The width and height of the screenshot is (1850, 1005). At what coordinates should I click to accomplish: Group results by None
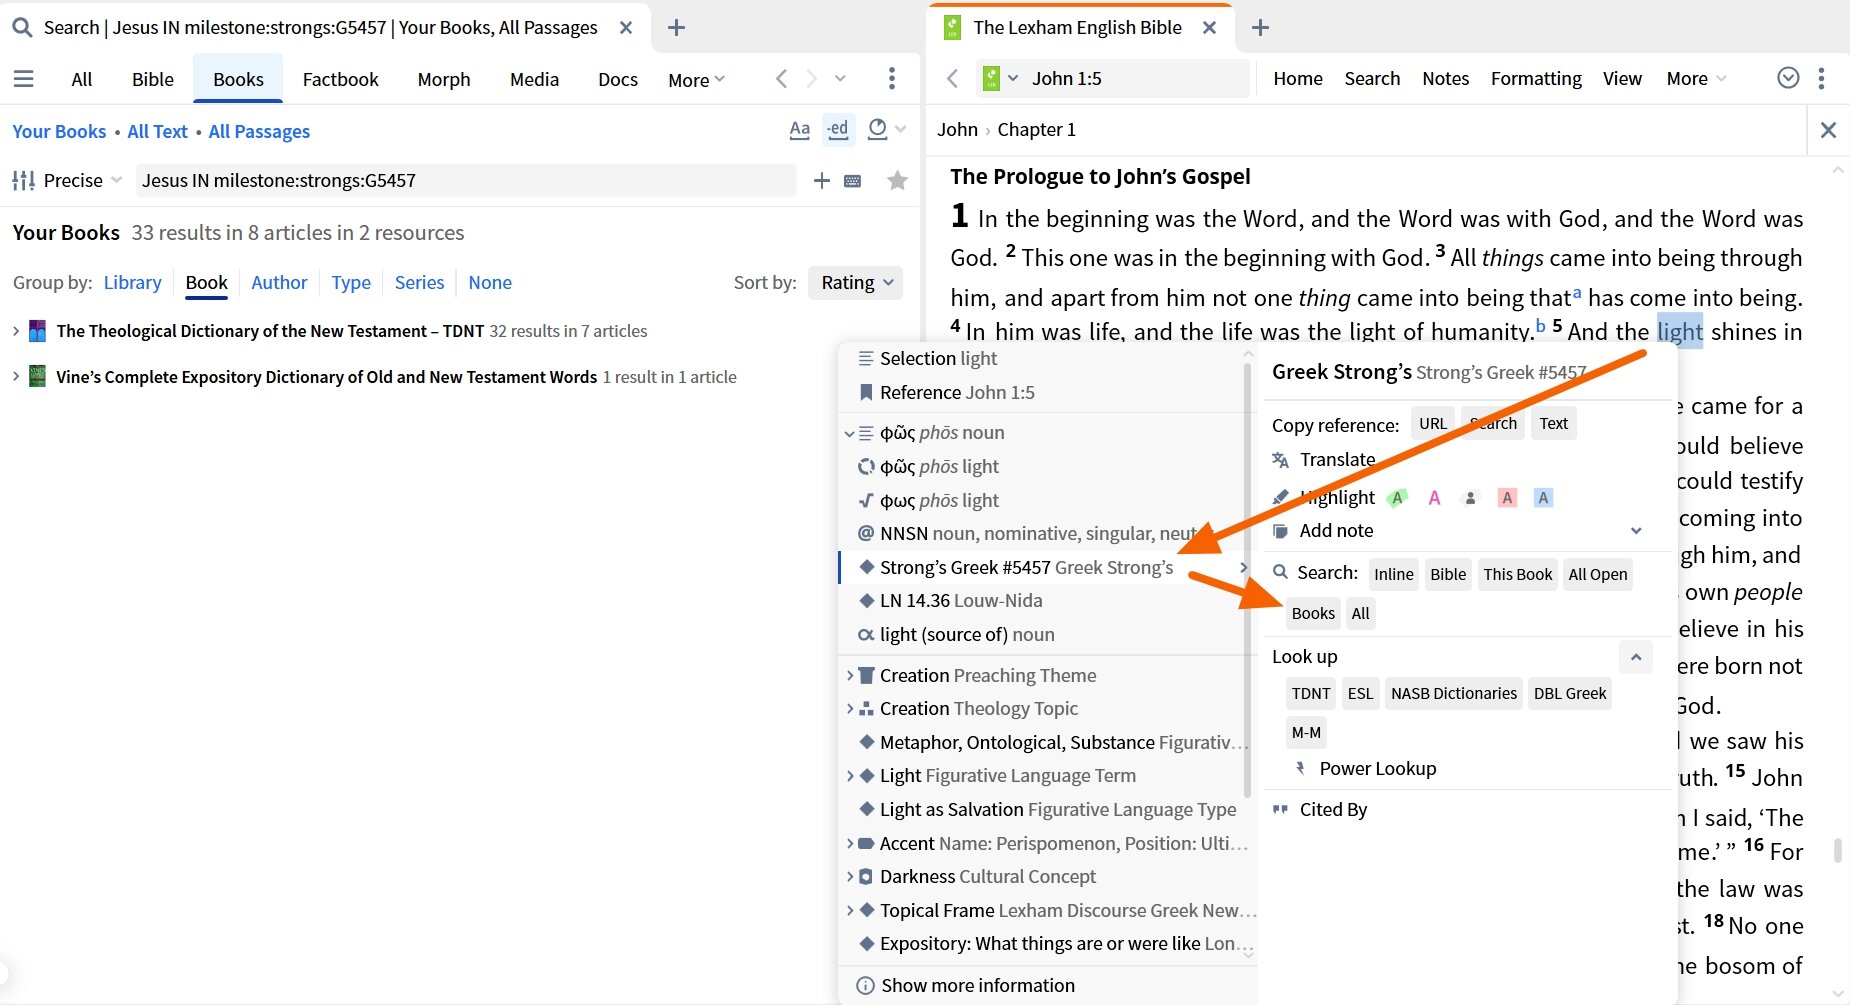[x=490, y=282]
